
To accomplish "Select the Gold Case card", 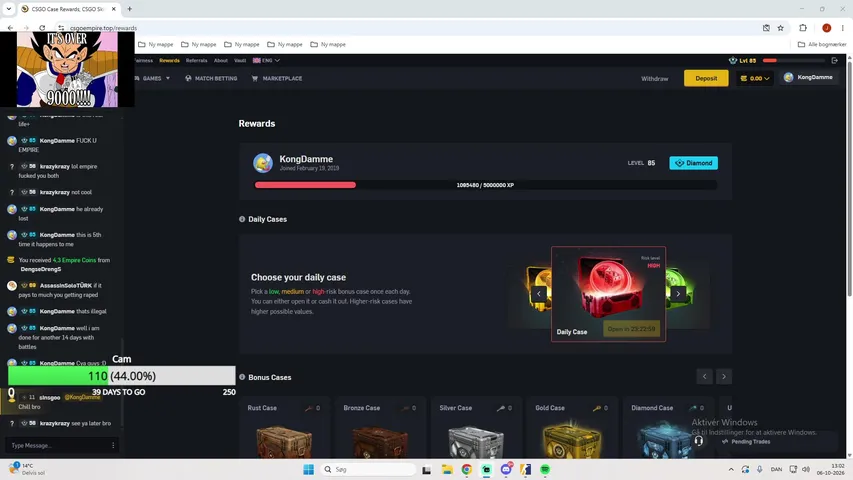I will click(571, 428).
